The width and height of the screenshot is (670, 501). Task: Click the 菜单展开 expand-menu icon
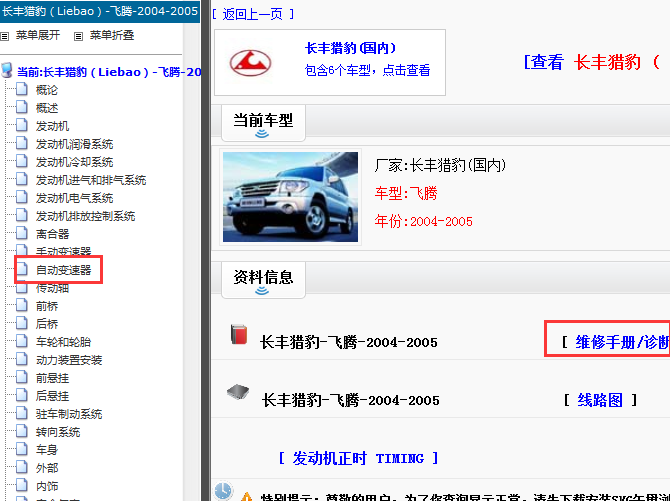5,36
